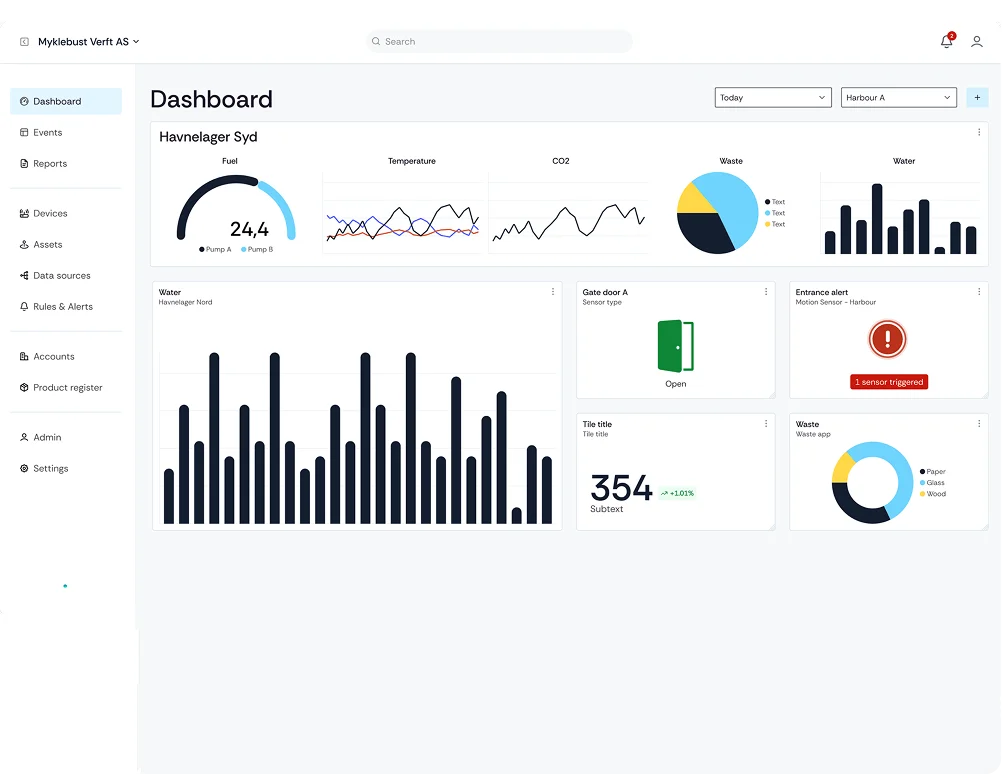The image size is (1002, 775).
Task: Navigate to Data sources in the sidebar
Action: point(61,276)
